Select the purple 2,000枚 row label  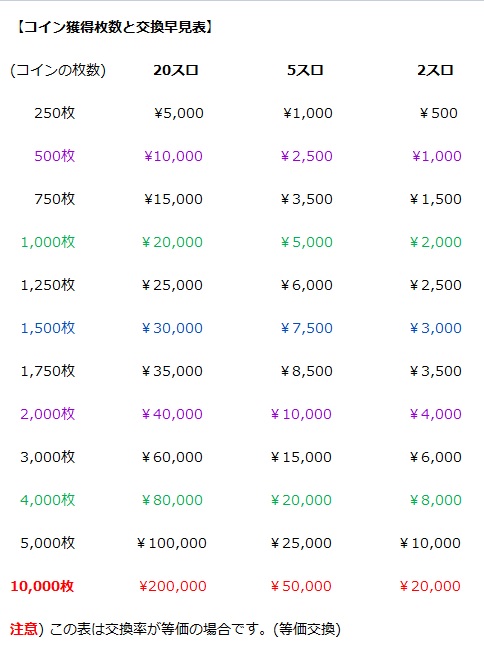(48, 414)
